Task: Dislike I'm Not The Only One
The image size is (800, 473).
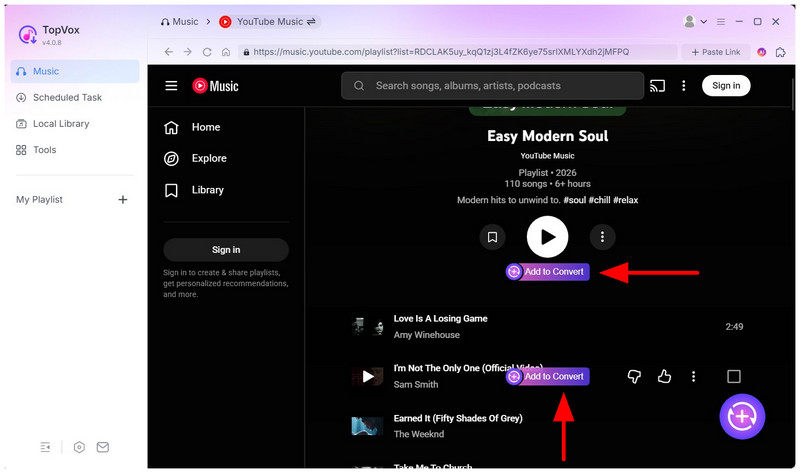Action: pyautogui.click(x=634, y=377)
